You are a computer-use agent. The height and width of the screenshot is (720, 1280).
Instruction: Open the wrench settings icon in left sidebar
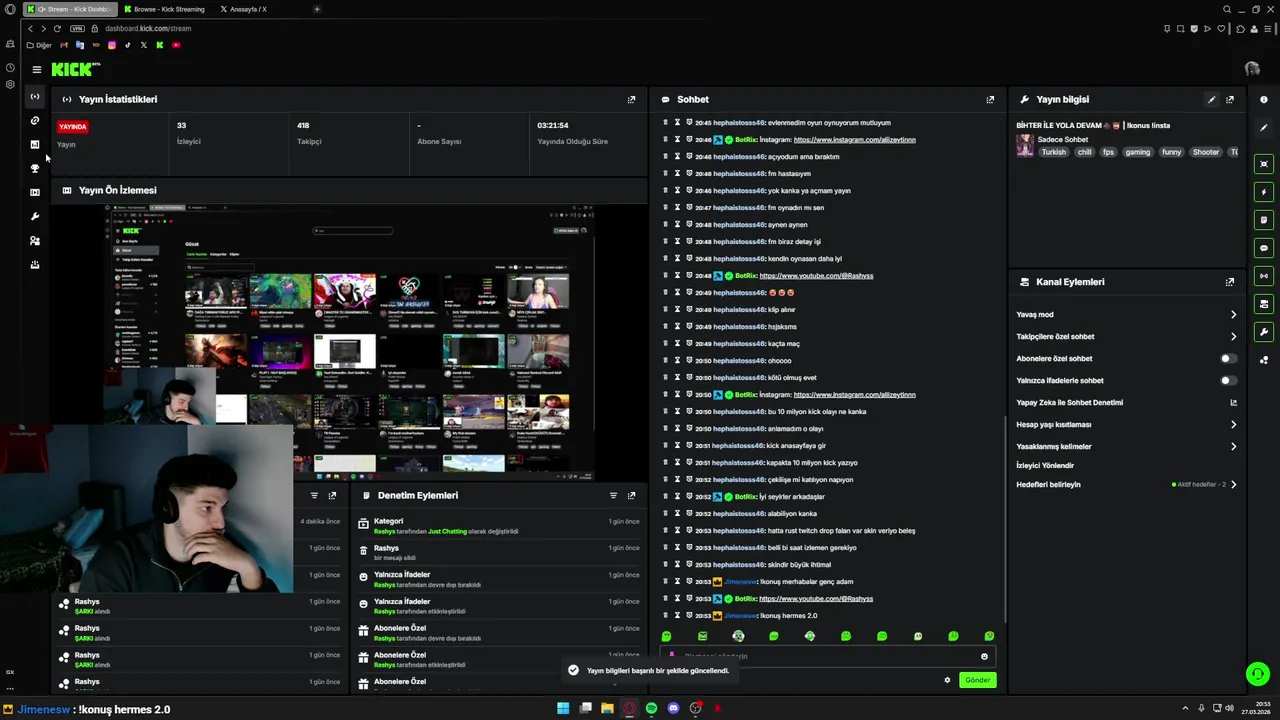(x=35, y=216)
